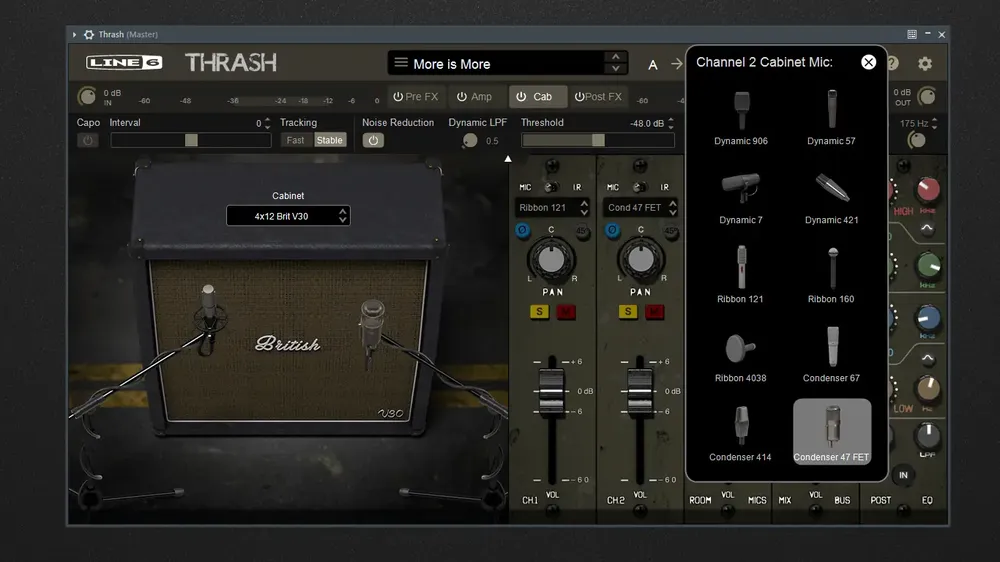Pick the Condenser 67 mic
Viewport: 1000px width, 562px height.
click(831, 356)
